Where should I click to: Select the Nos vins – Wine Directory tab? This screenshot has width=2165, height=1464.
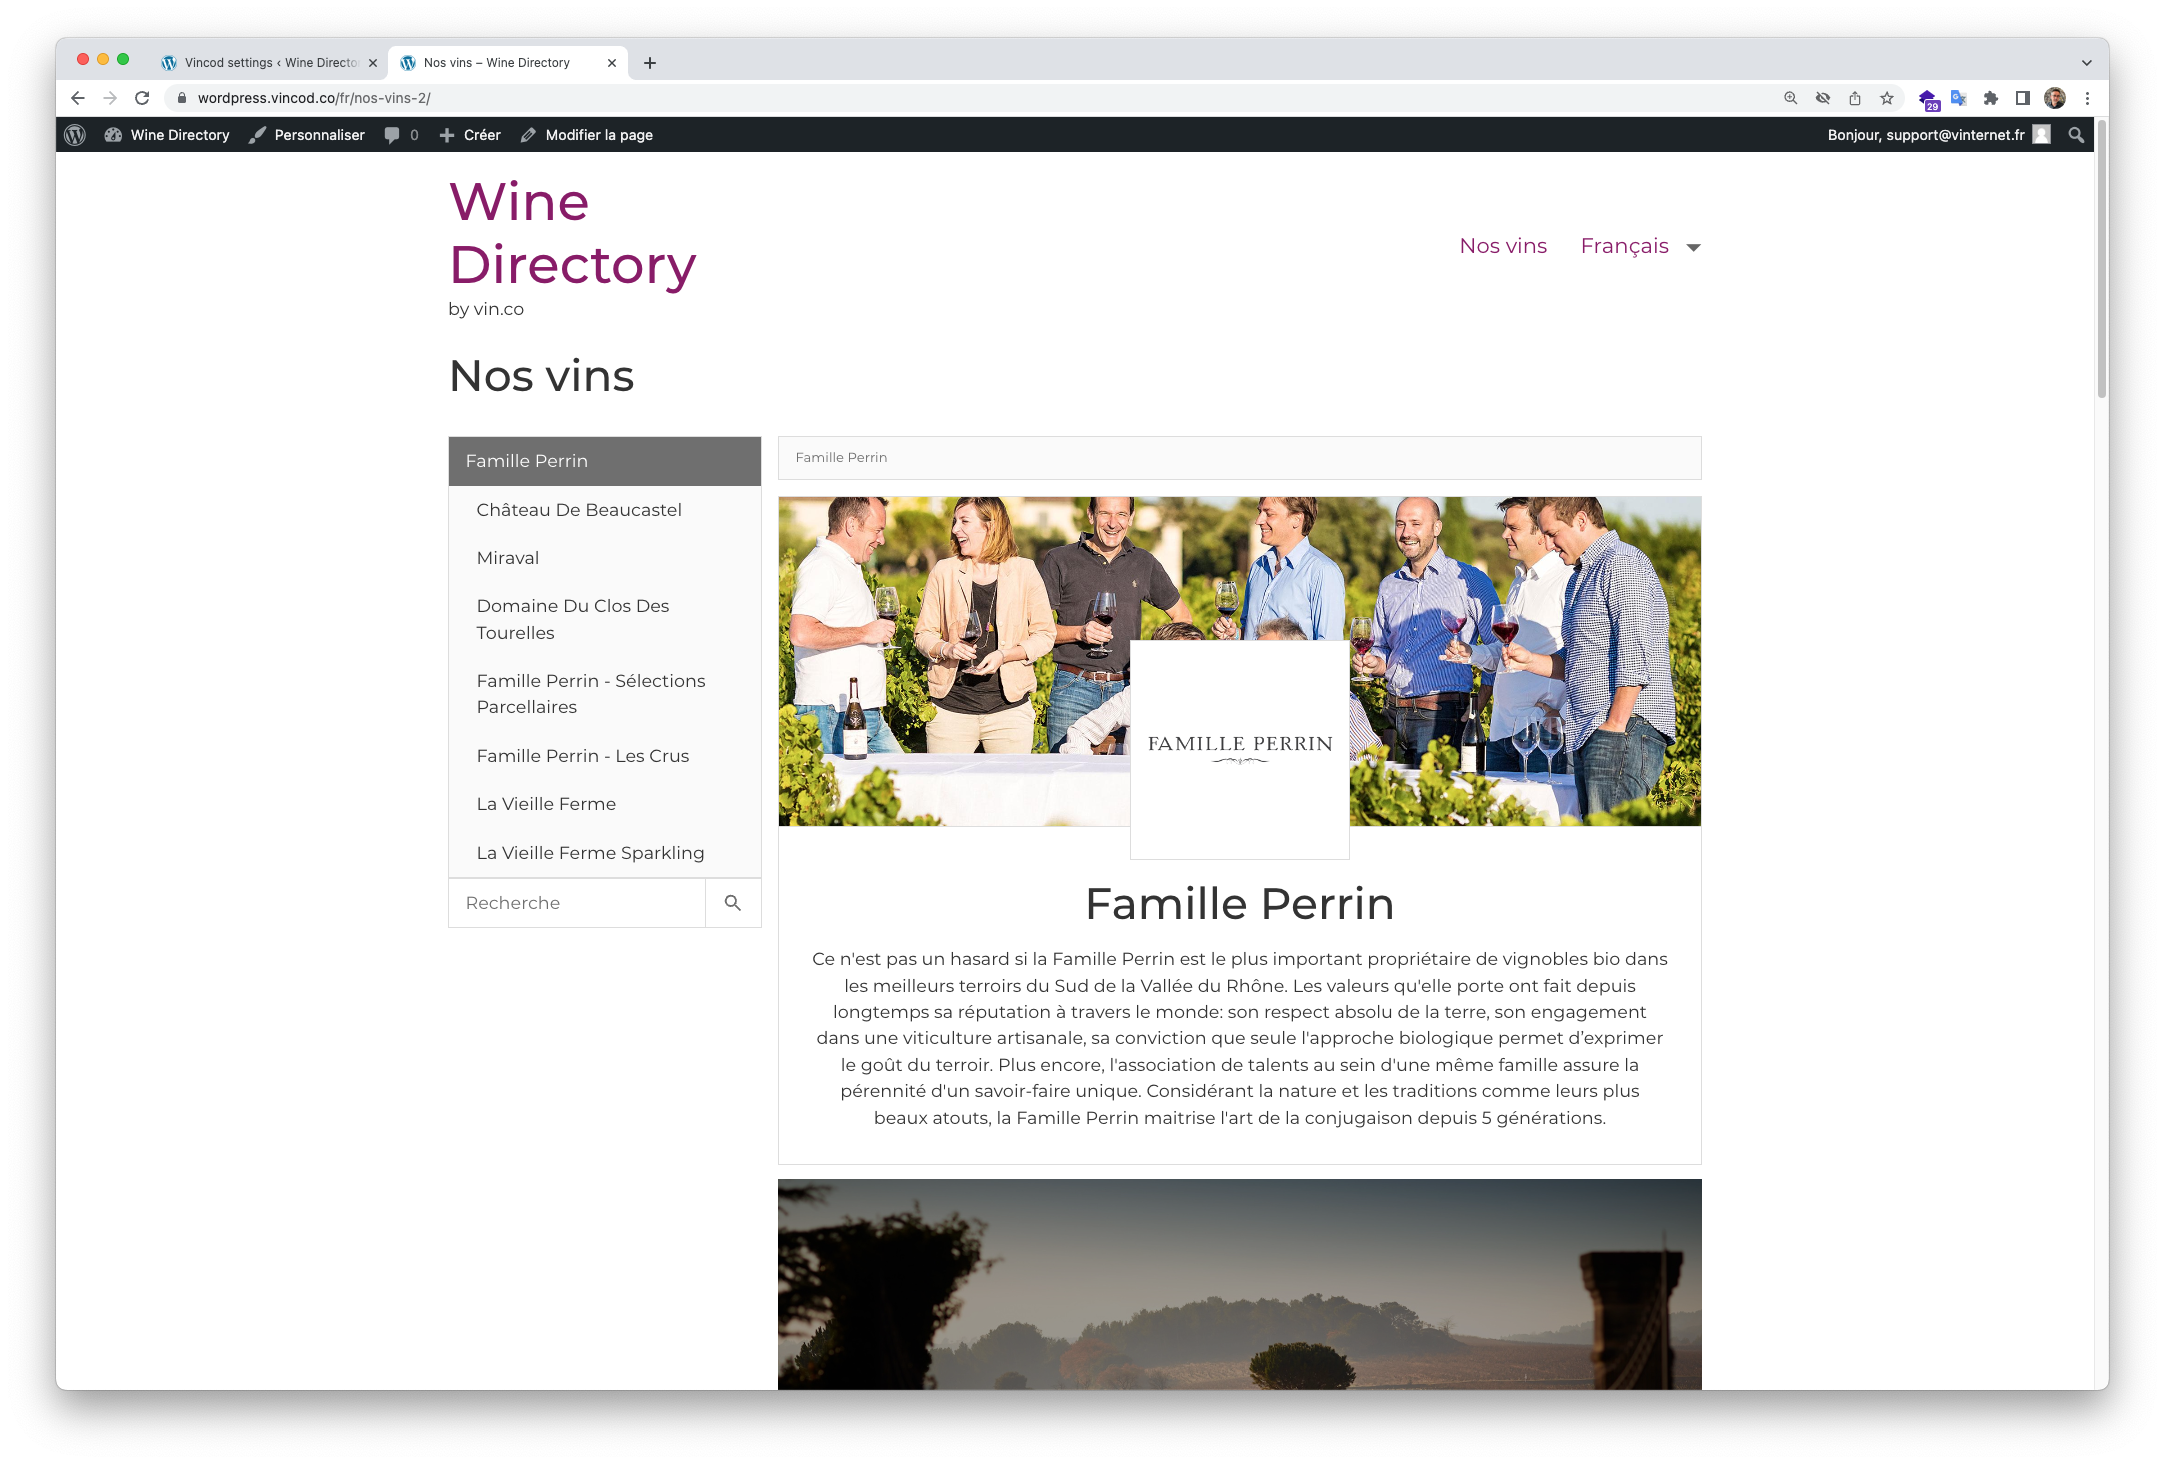[508, 63]
